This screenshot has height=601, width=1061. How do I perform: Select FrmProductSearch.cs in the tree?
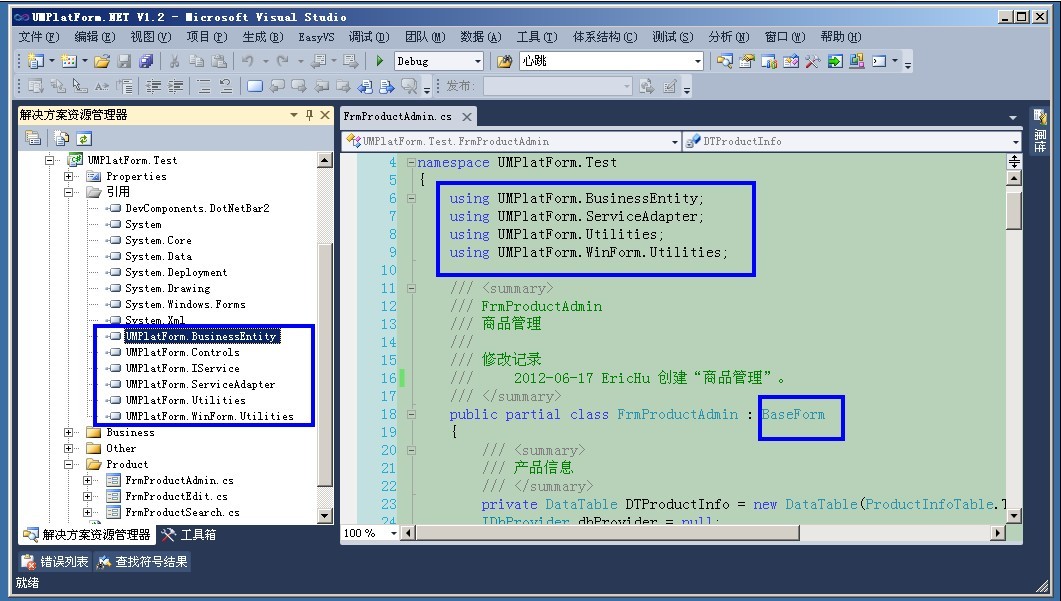(182, 512)
